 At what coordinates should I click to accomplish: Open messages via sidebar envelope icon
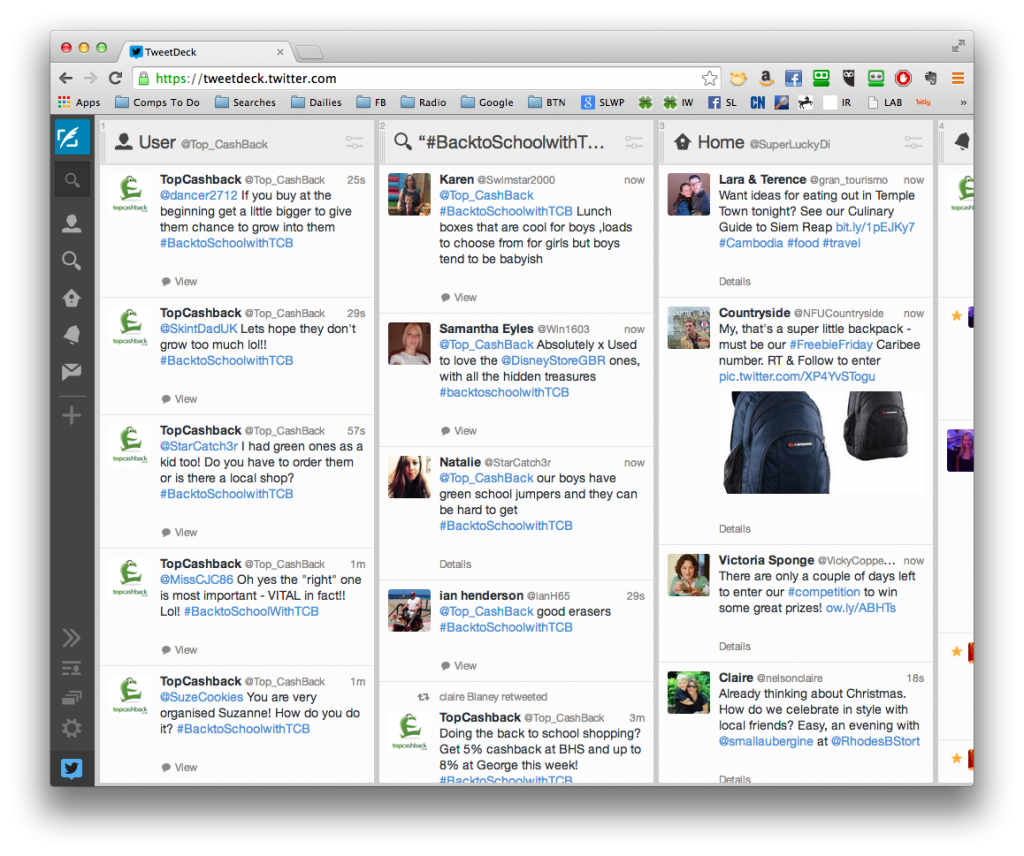(71, 372)
